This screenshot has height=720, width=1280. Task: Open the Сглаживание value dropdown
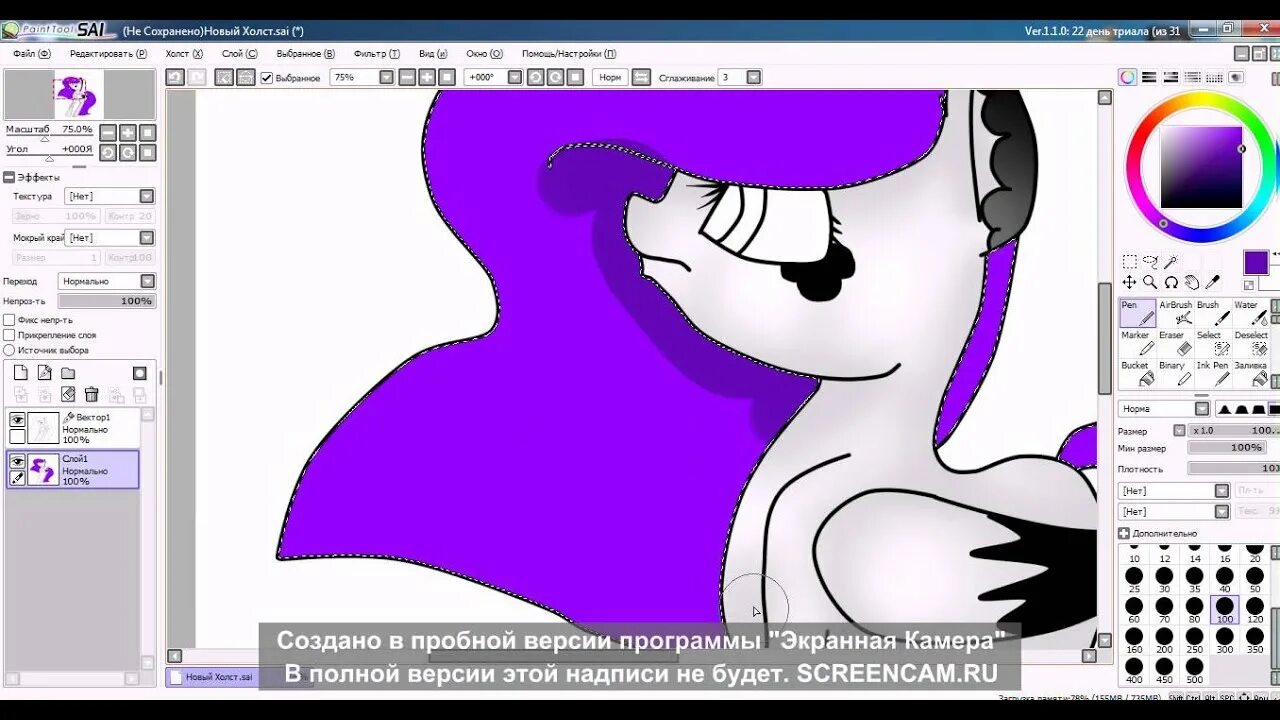click(x=753, y=77)
